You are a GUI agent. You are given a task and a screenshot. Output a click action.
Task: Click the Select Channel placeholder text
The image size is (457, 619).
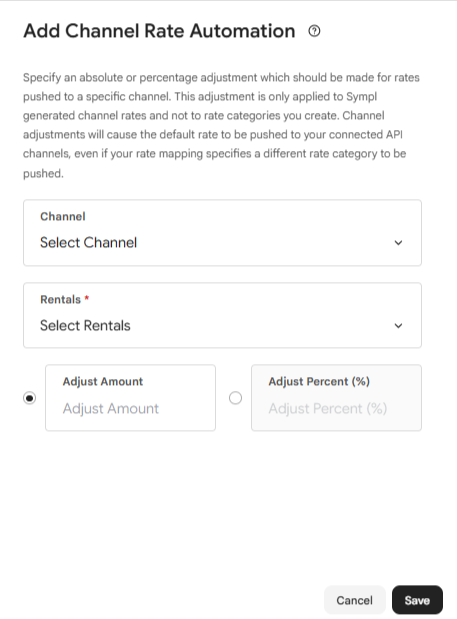[88, 242]
